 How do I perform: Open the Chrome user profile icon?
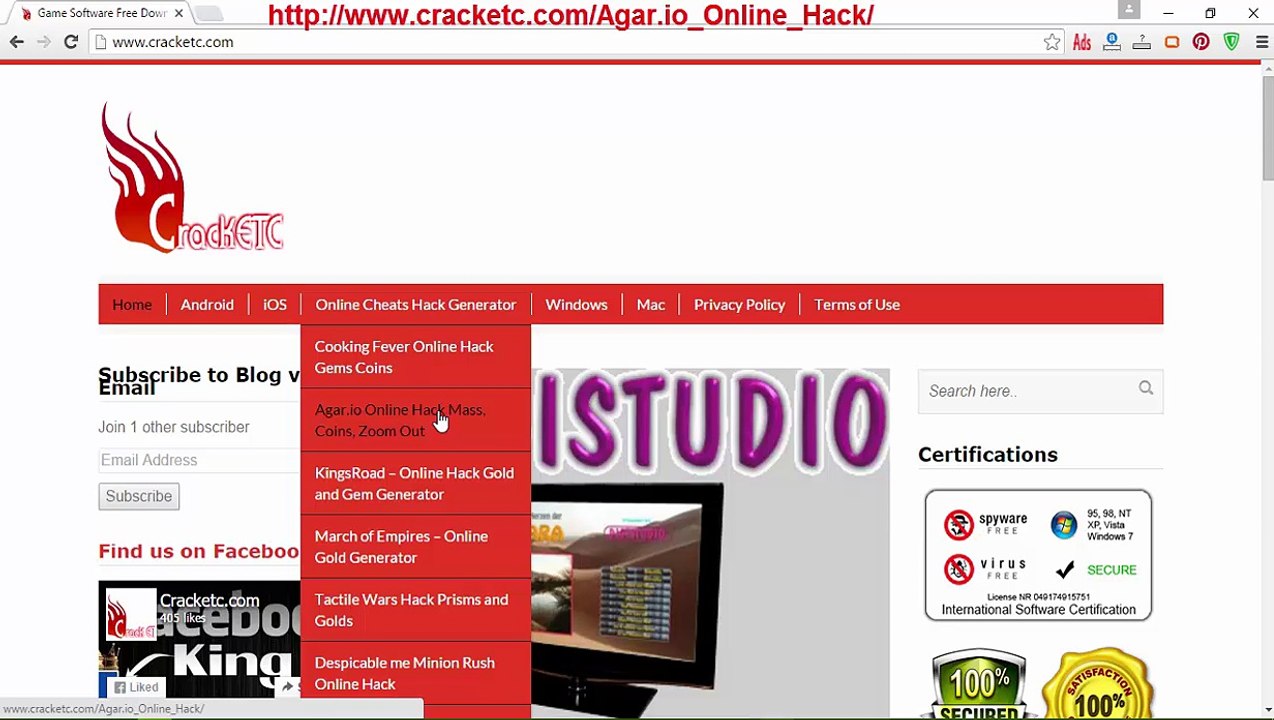(1129, 10)
